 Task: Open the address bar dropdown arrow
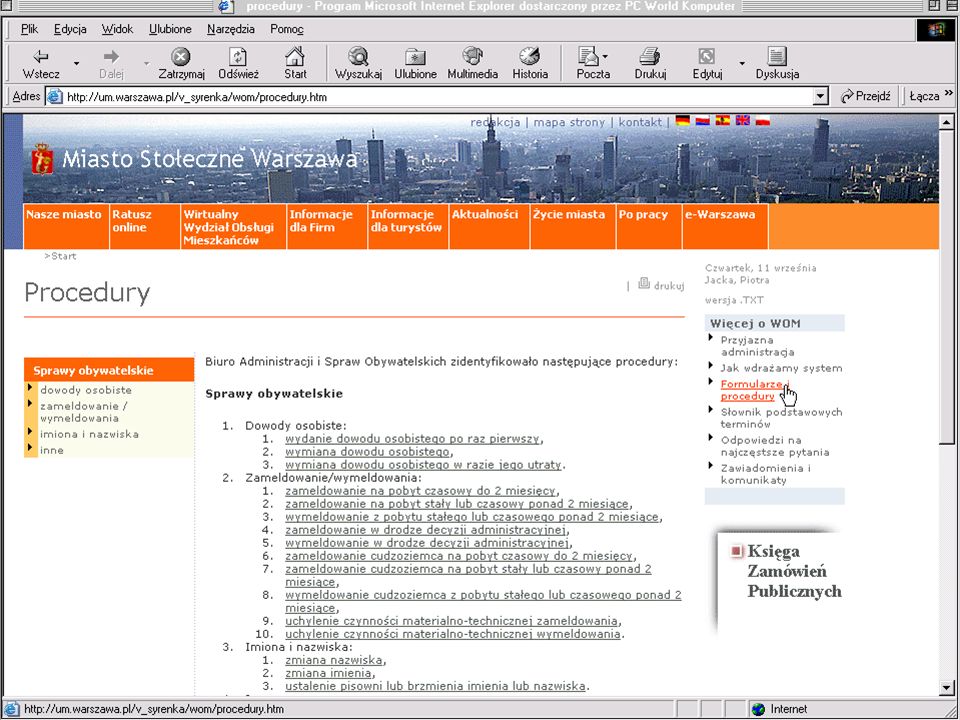820,96
